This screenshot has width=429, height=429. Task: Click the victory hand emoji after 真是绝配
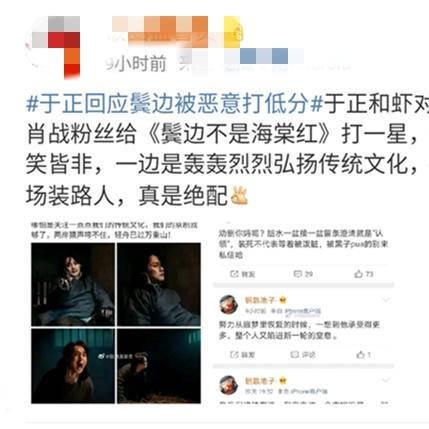tap(239, 196)
